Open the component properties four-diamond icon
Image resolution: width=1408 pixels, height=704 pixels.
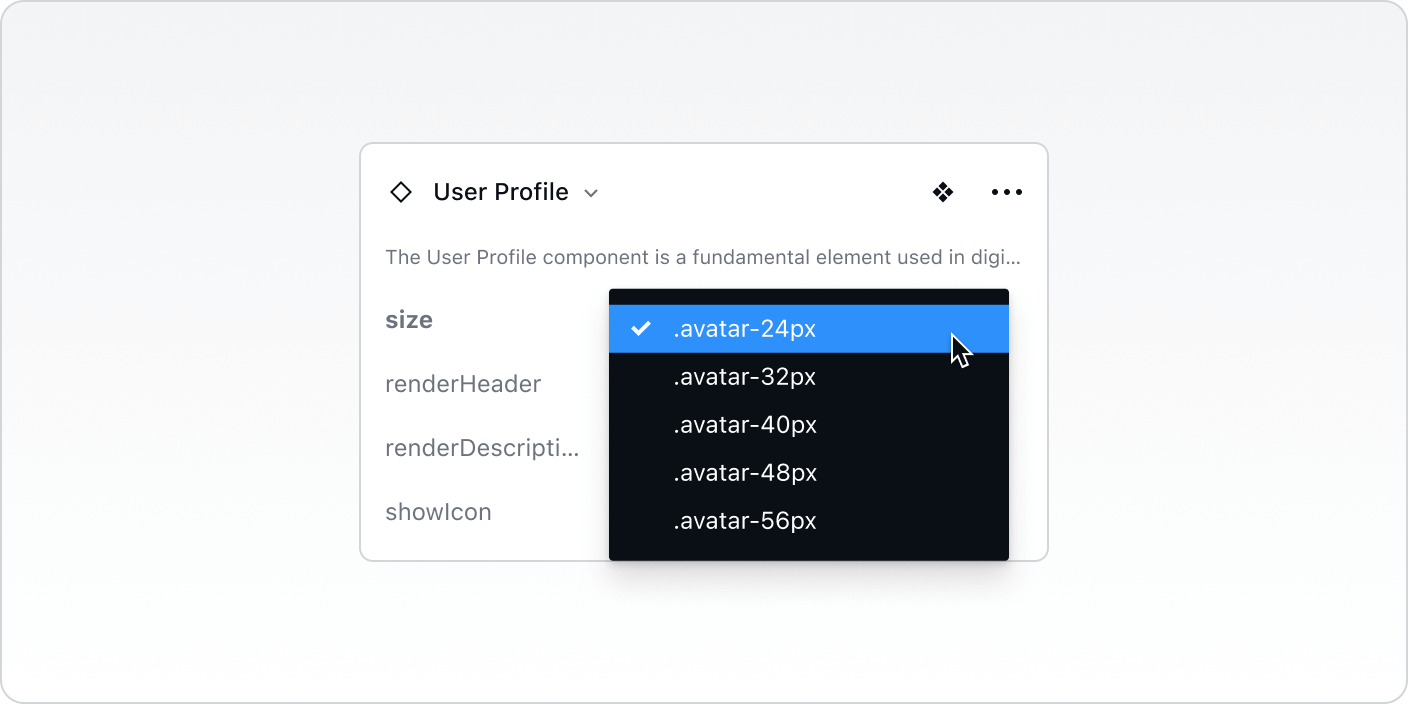tap(942, 191)
